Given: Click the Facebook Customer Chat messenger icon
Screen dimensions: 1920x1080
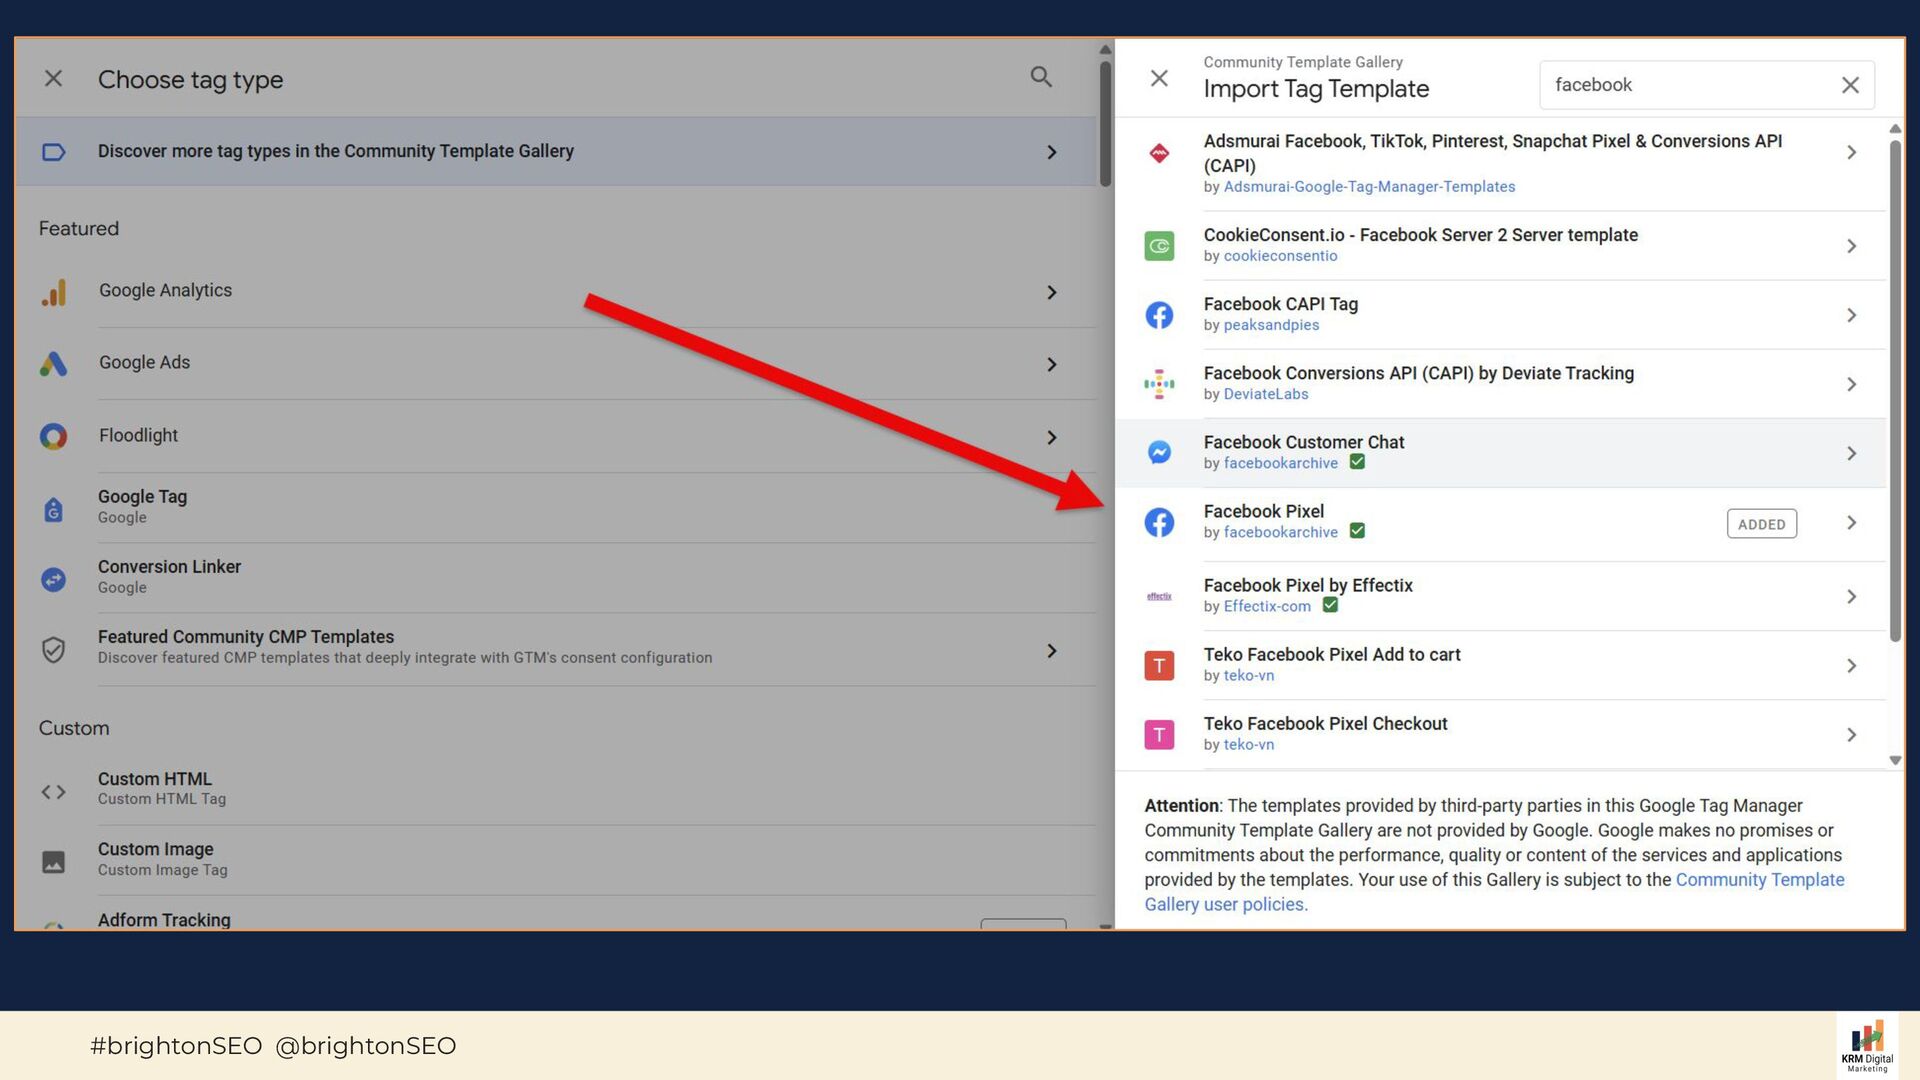Looking at the screenshot, I should pos(1159,453).
